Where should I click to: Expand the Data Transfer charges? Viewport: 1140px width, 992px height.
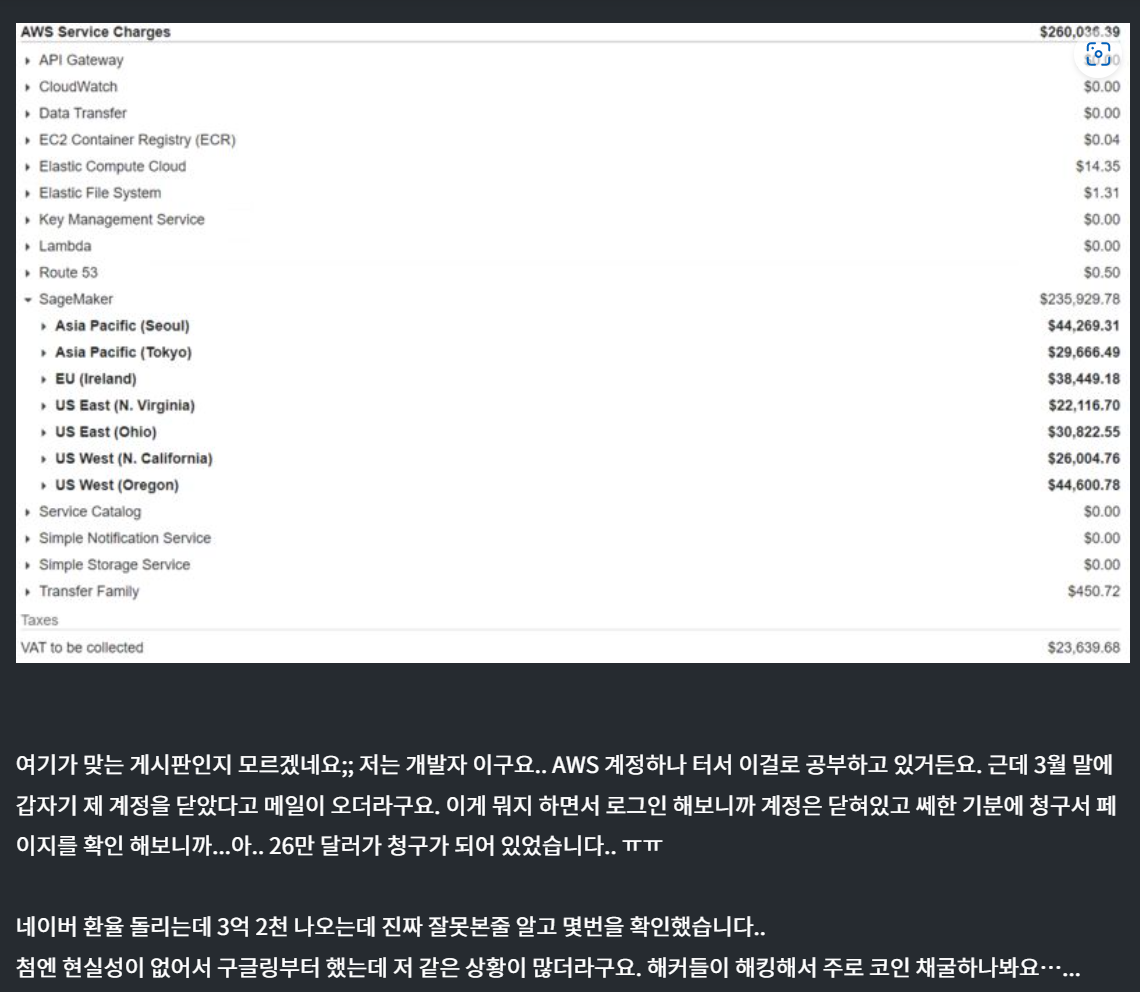(x=28, y=113)
